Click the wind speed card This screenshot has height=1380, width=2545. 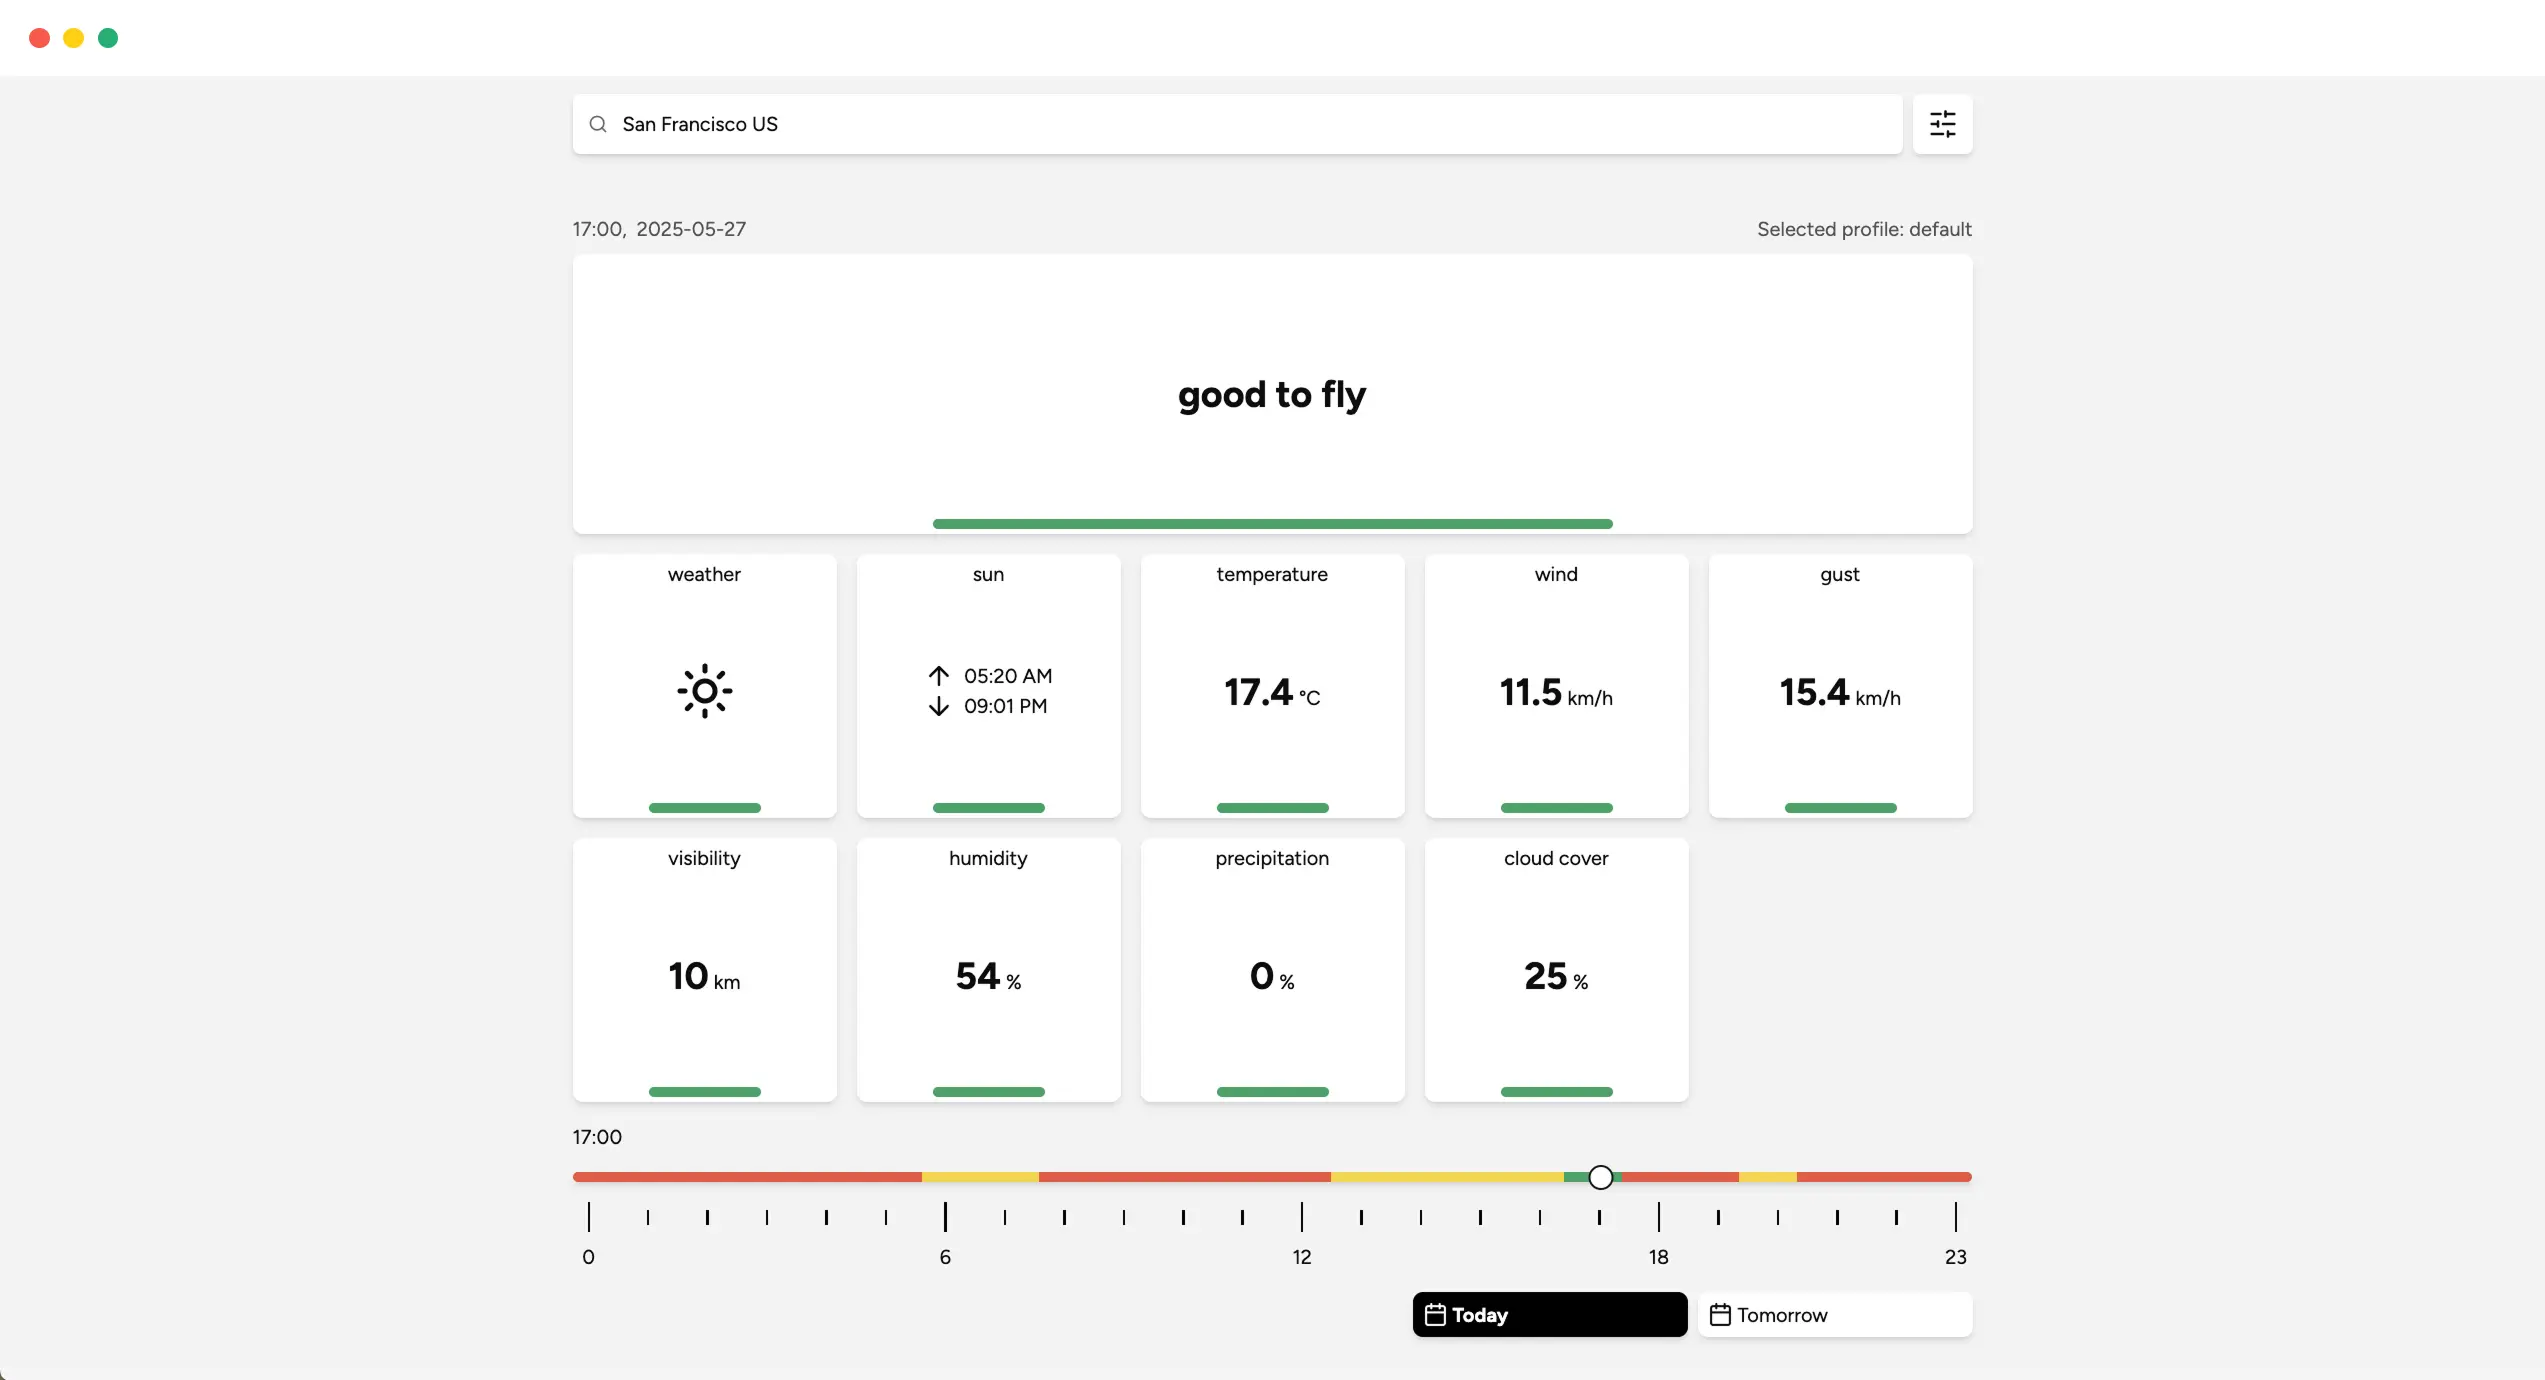1556,686
